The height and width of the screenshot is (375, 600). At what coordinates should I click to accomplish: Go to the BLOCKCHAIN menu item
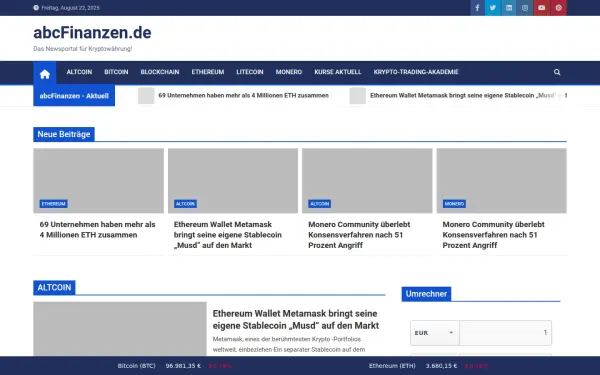(160, 72)
